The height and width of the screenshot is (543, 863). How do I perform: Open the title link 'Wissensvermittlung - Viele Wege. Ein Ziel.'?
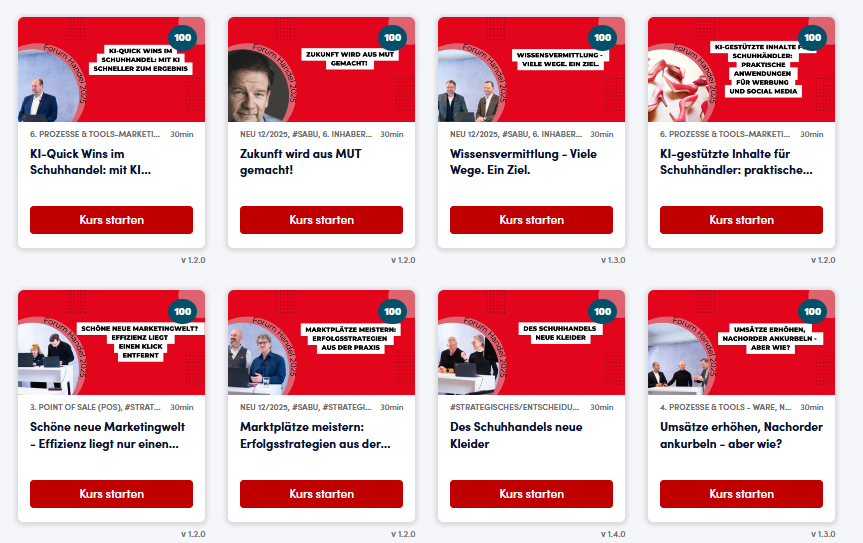[523, 162]
